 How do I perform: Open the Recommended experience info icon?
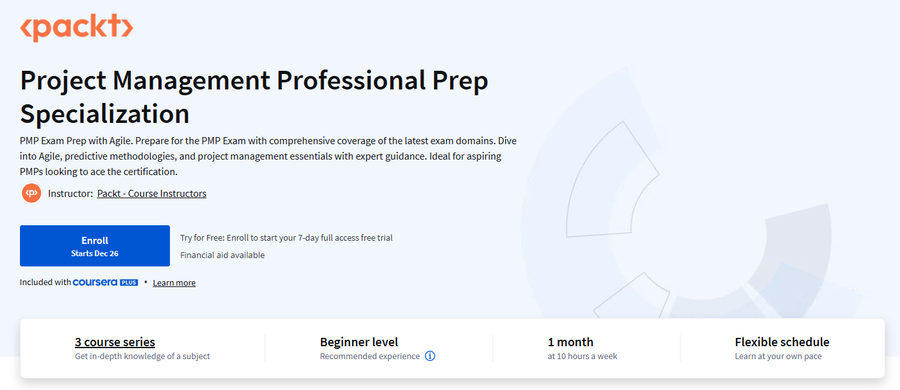[430, 356]
